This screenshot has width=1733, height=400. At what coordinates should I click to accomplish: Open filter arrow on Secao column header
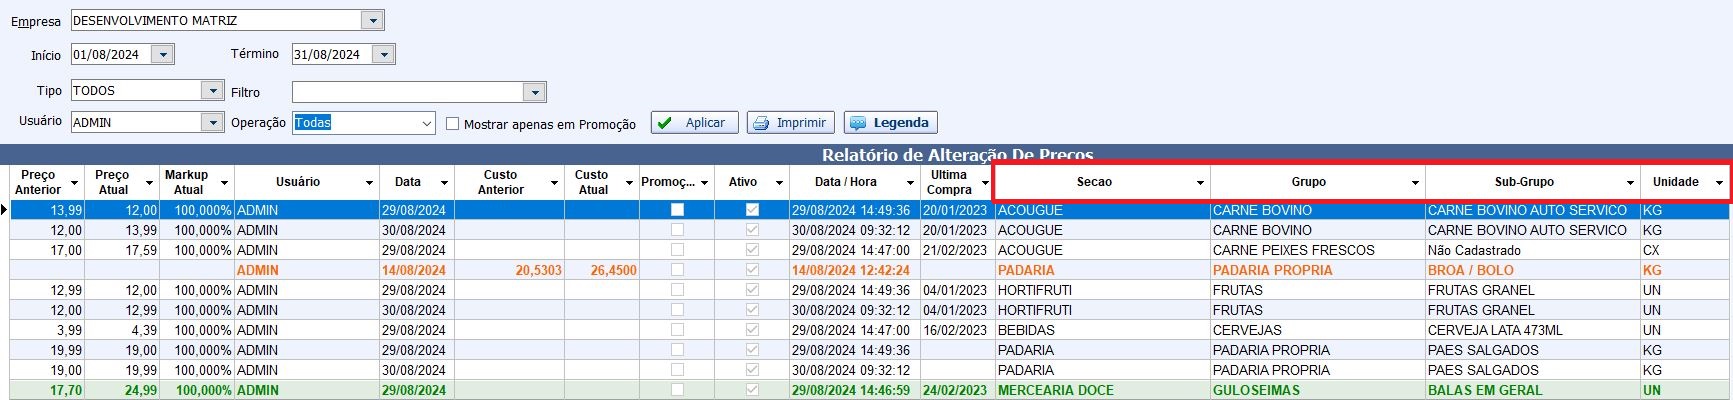(x=1199, y=183)
